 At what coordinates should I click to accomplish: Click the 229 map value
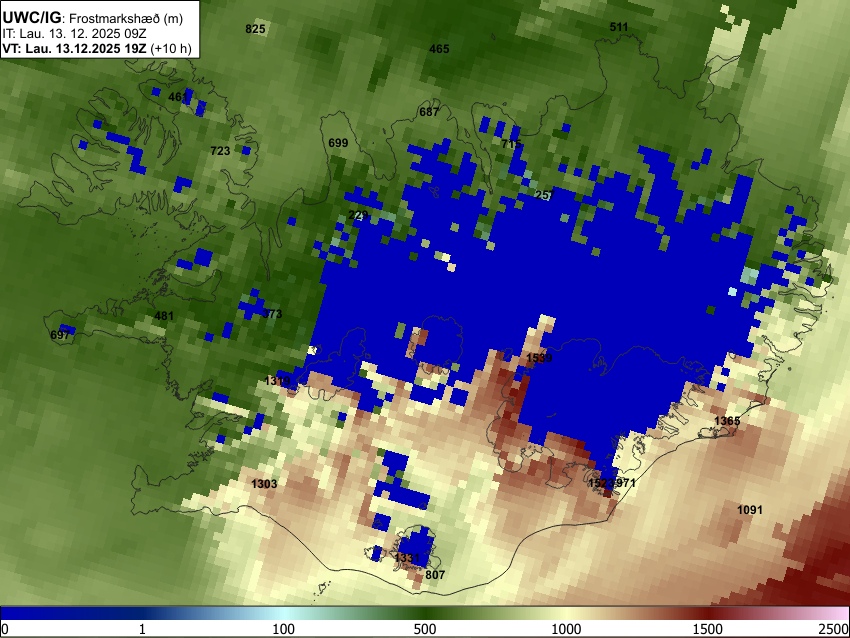pos(358,215)
